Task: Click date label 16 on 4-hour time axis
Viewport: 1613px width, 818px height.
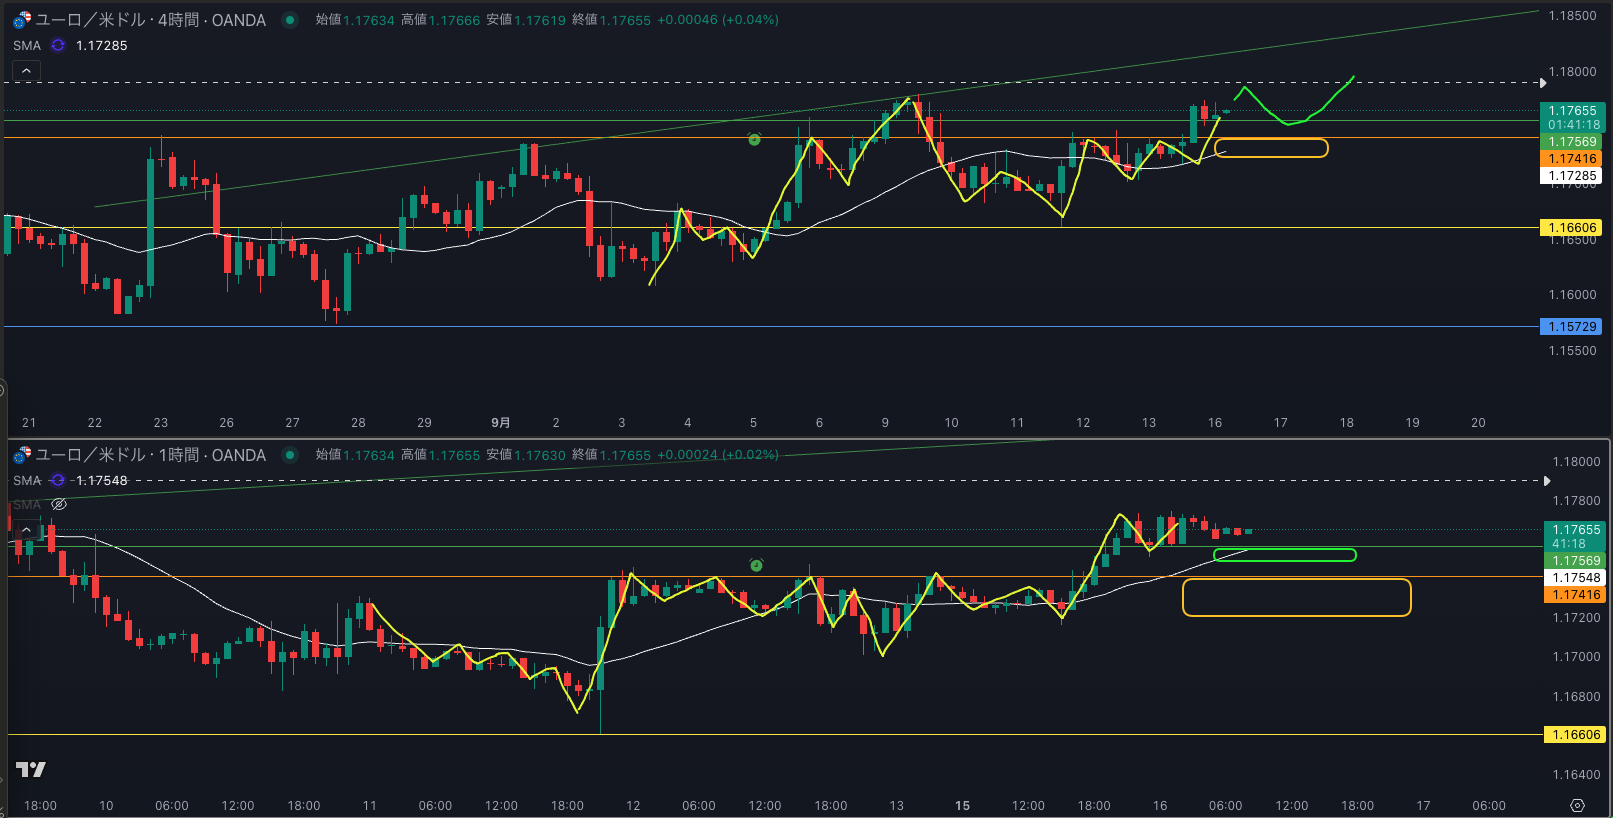Action: click(x=1215, y=423)
